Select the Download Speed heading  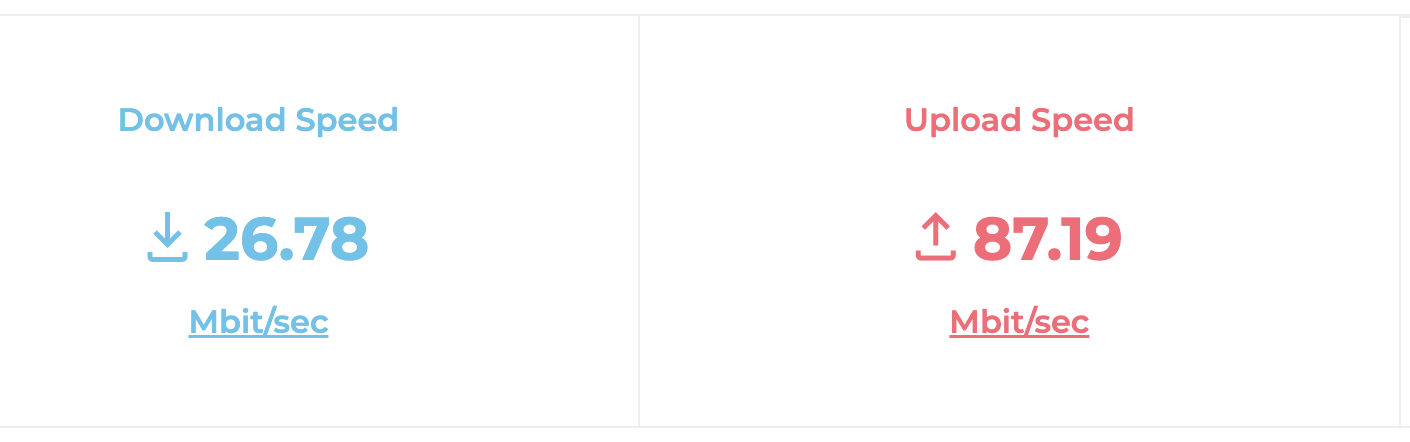258,121
